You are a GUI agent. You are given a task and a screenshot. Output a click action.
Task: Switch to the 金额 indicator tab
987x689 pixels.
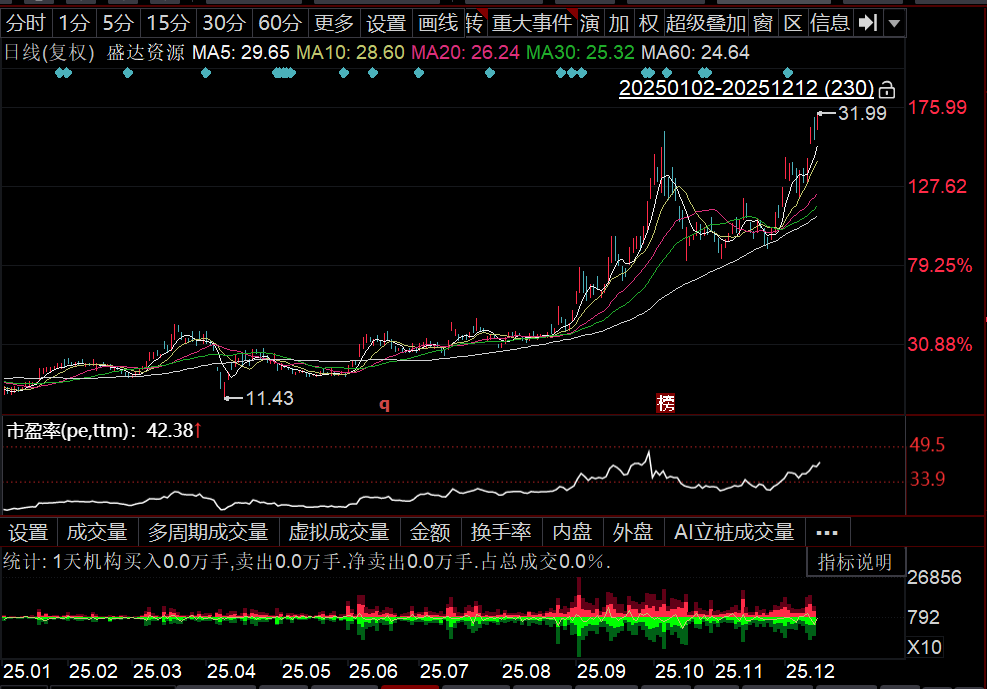[x=431, y=532]
